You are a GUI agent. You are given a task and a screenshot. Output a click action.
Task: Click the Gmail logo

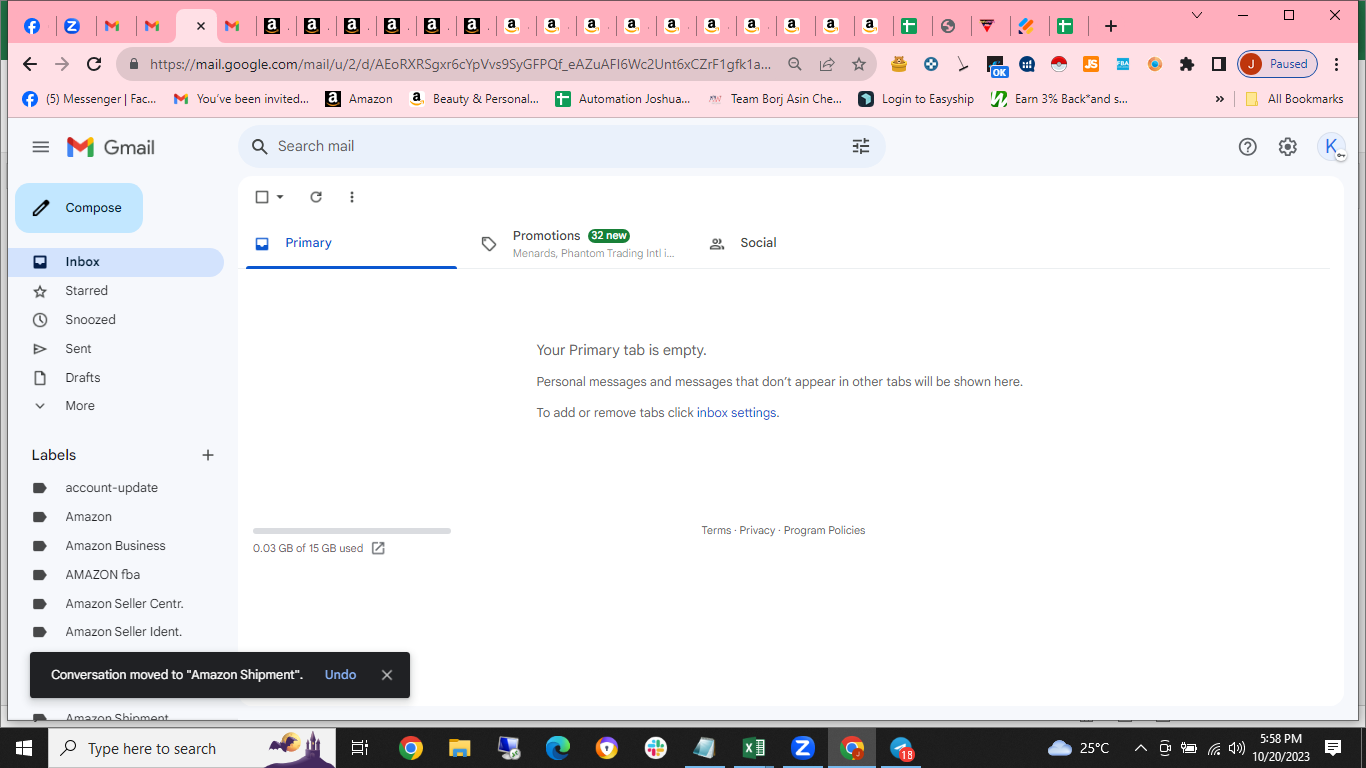pos(111,147)
